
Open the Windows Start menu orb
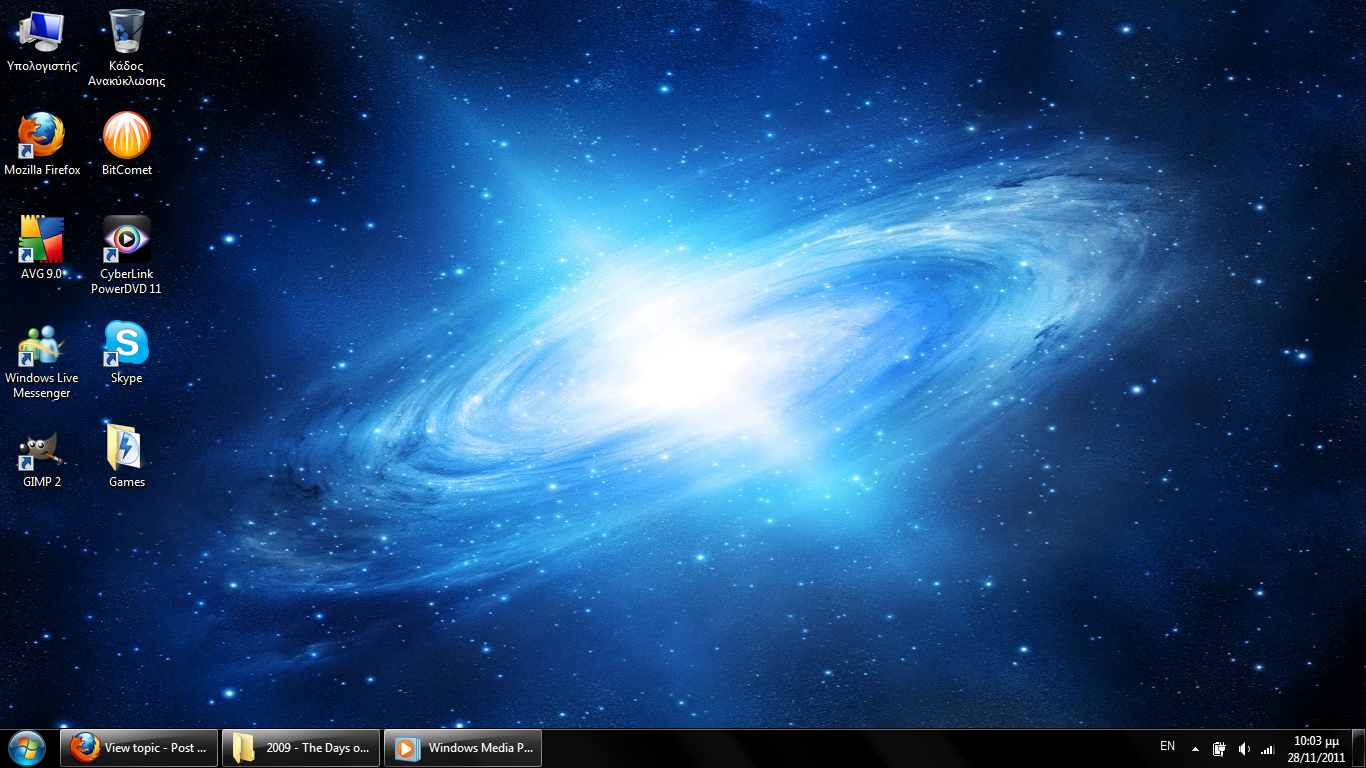pyautogui.click(x=27, y=747)
